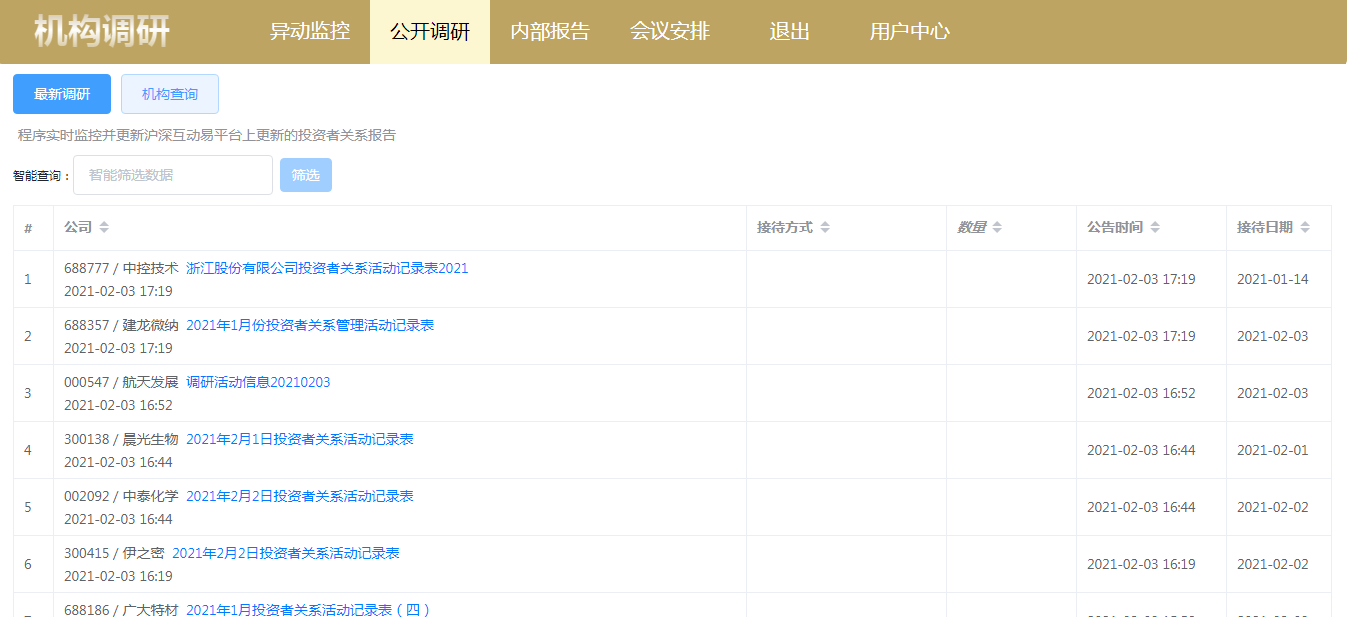This screenshot has width=1347, height=617.
Task: Open 2021年1月份投资者关系管理活动记录表 link
Action: tap(310, 325)
